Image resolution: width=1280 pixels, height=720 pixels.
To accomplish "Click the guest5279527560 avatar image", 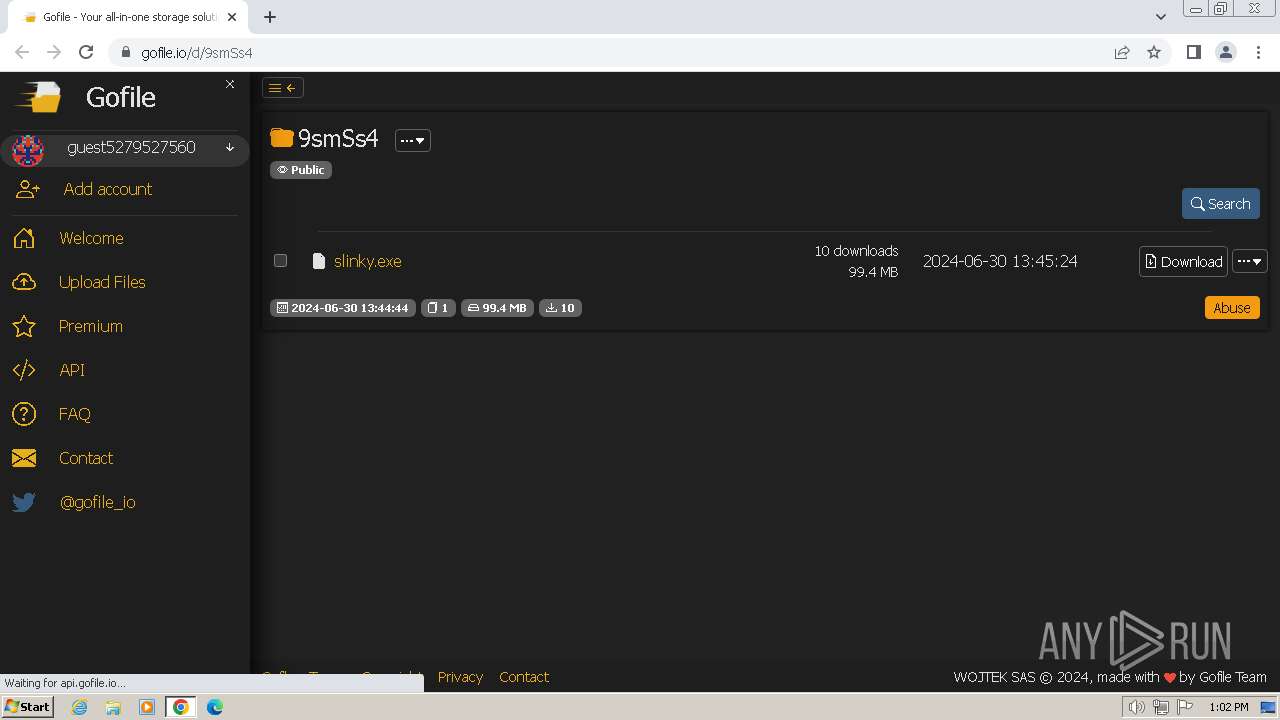I will 28,150.
